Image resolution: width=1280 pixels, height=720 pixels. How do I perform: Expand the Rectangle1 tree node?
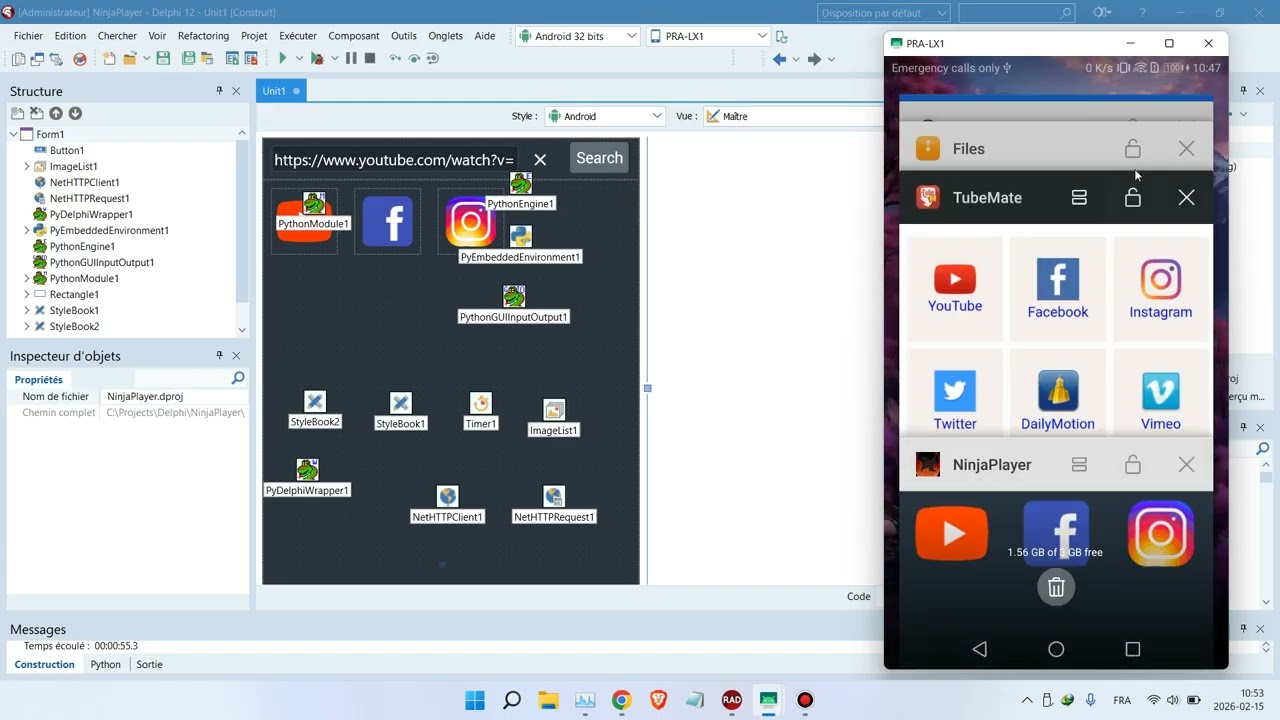[x=27, y=294]
